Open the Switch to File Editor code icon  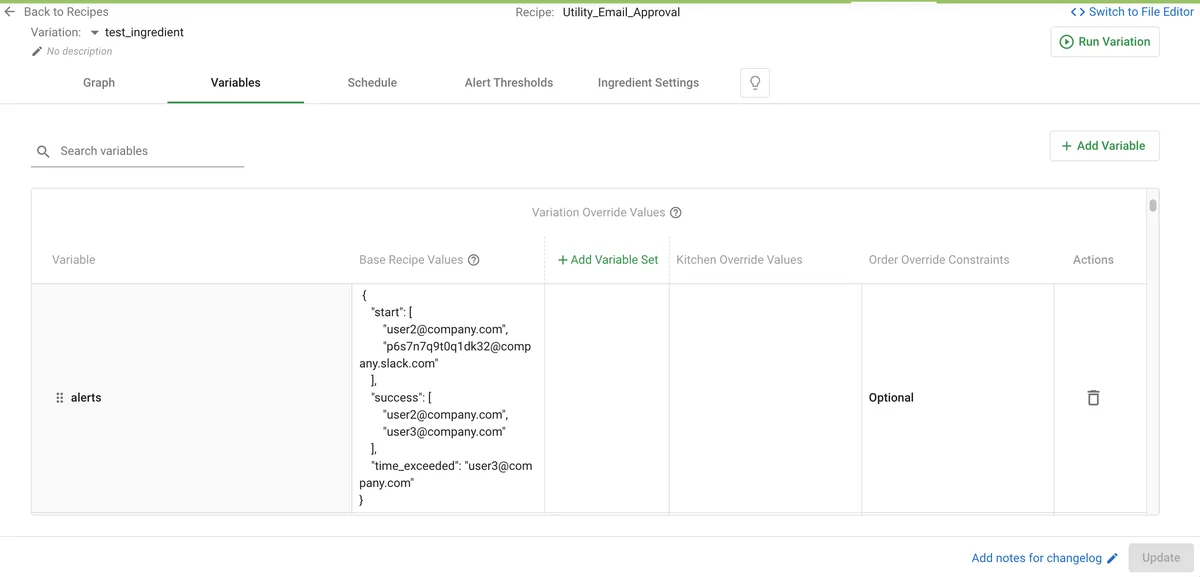(1079, 11)
